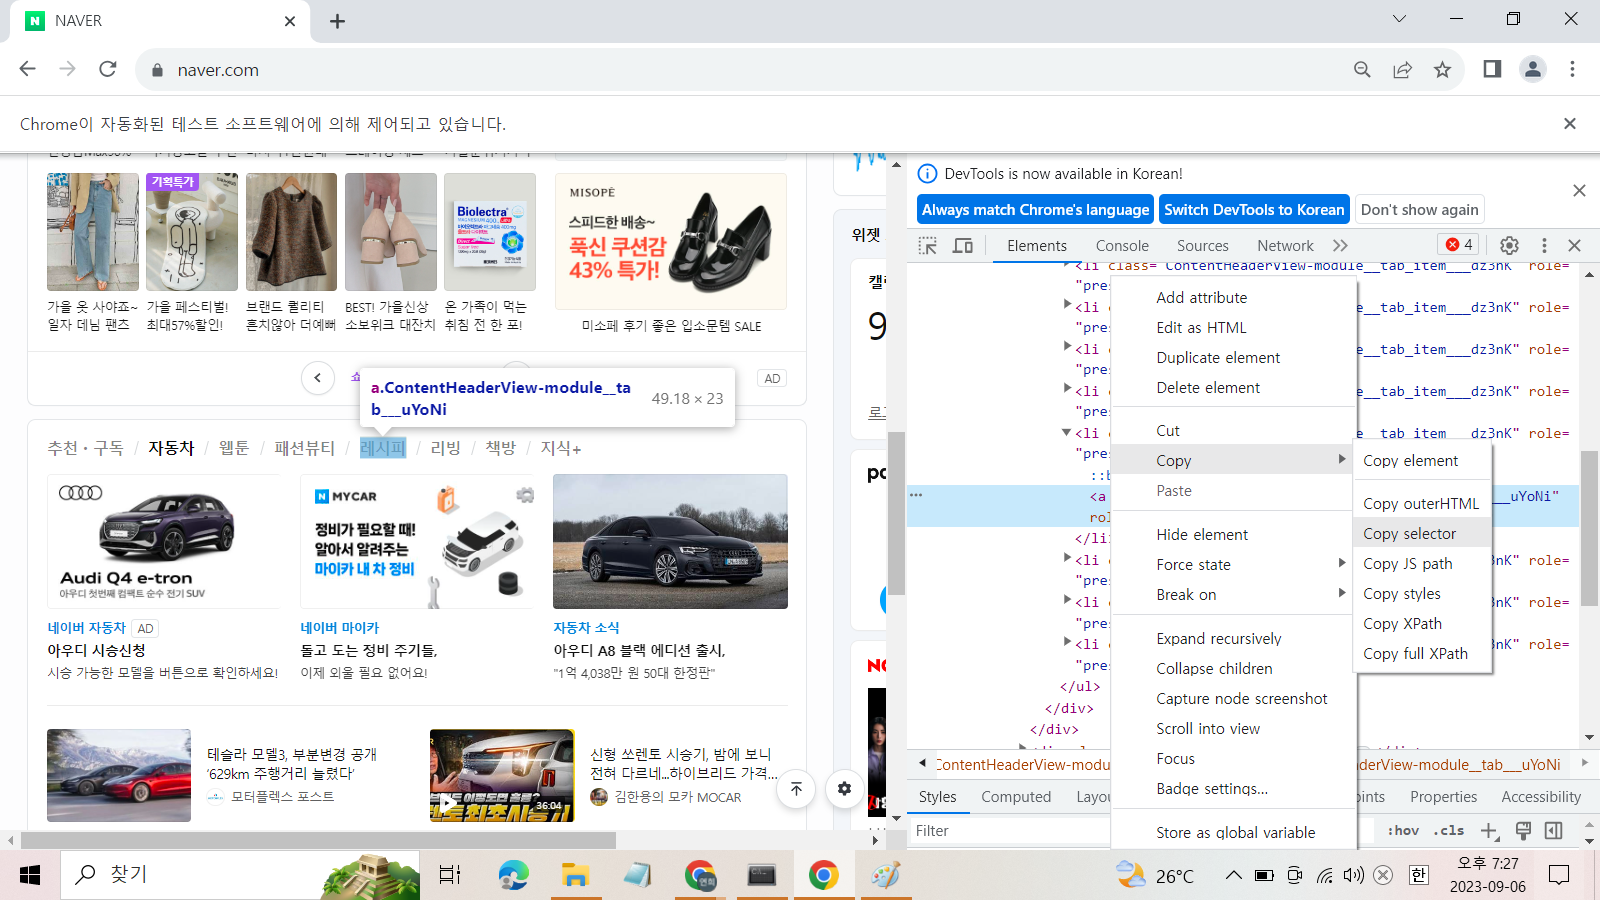This screenshot has height=900, width=1600.
Task: Open the Chrome tab search chevron
Action: (1399, 19)
